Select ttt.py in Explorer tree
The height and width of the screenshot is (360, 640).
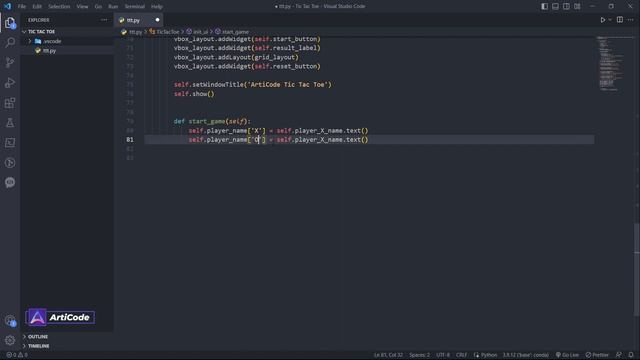(49, 51)
